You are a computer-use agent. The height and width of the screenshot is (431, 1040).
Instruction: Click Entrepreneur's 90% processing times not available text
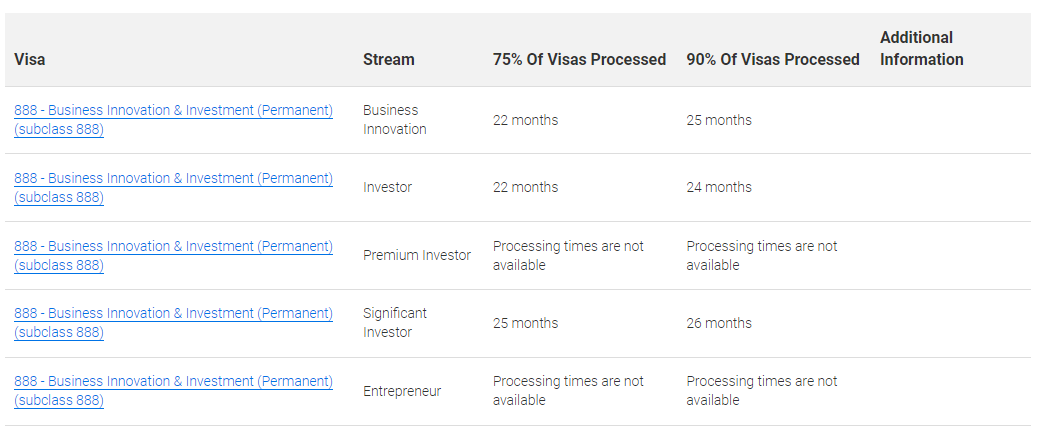click(762, 391)
